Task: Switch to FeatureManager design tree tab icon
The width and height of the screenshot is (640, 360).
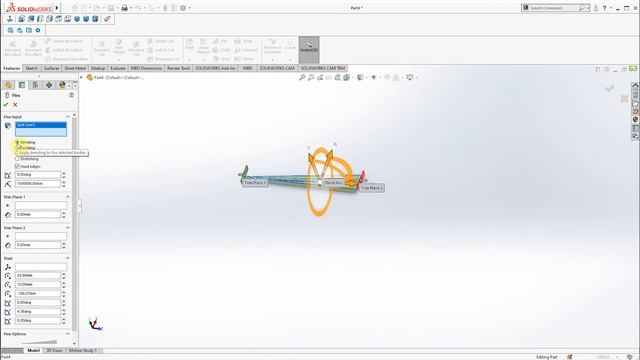Action: (x=8, y=85)
